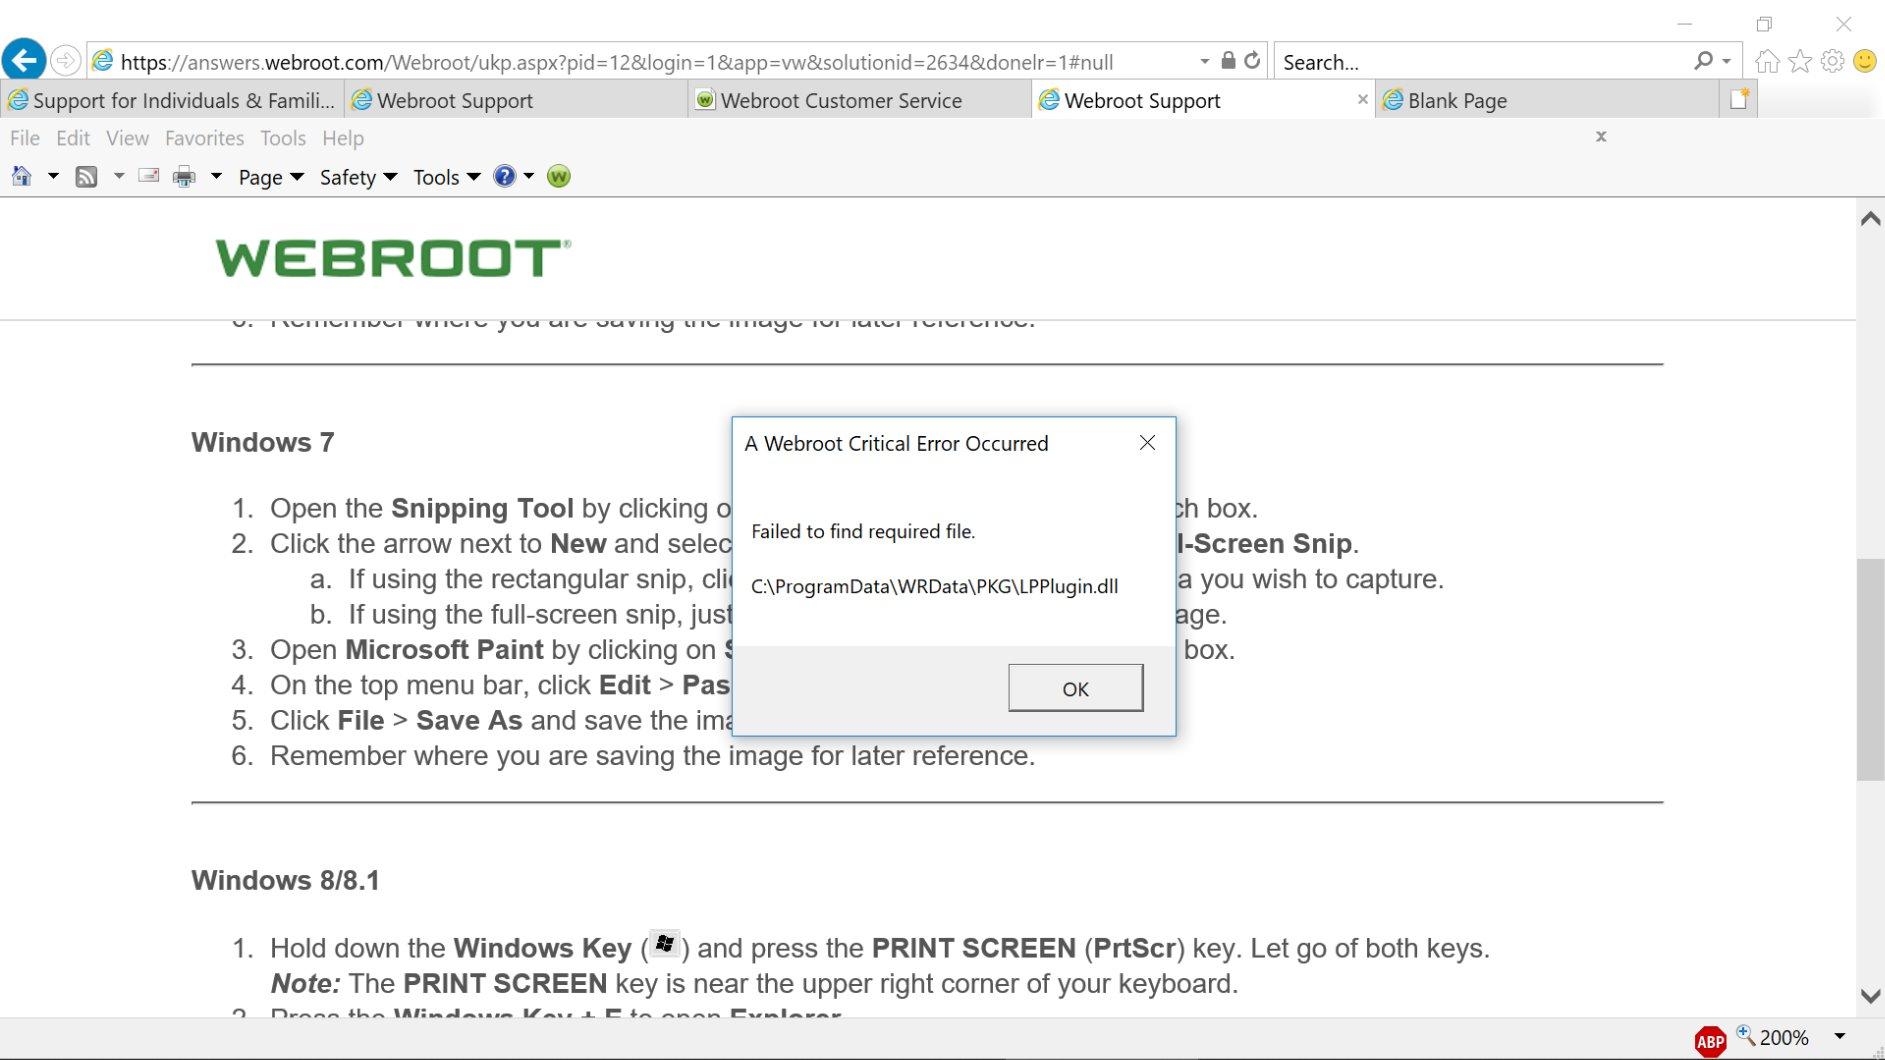Screen dimensions: 1885x1060
Task: Open the File menu
Action: 25,138
